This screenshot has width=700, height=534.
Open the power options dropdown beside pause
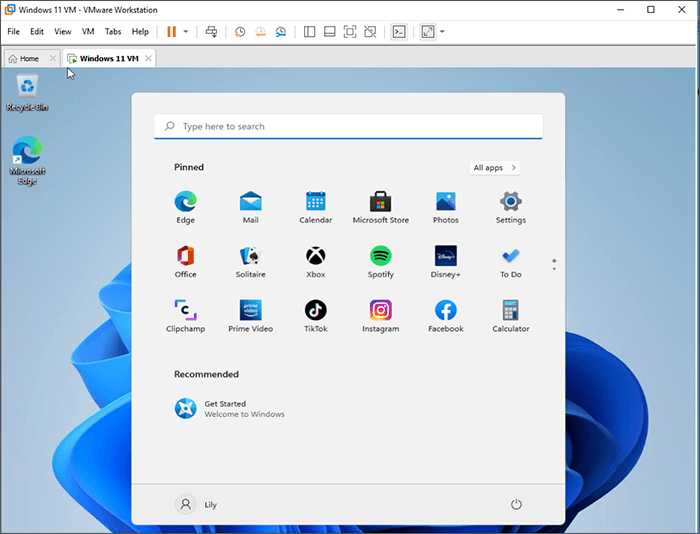185,32
